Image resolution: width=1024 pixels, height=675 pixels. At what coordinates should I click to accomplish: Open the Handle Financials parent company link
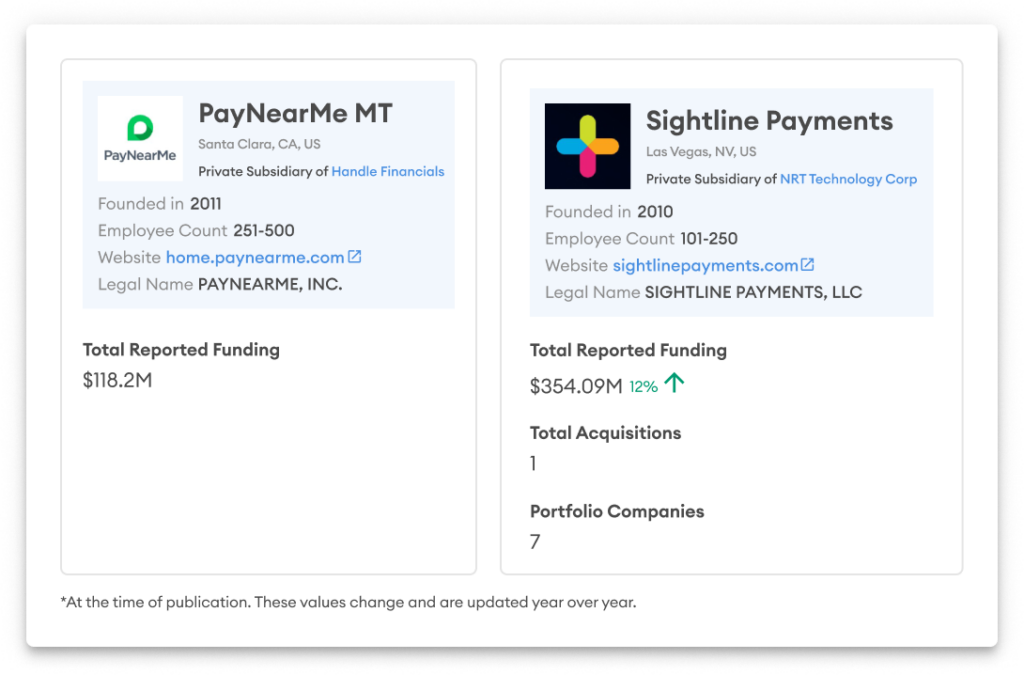pos(388,171)
